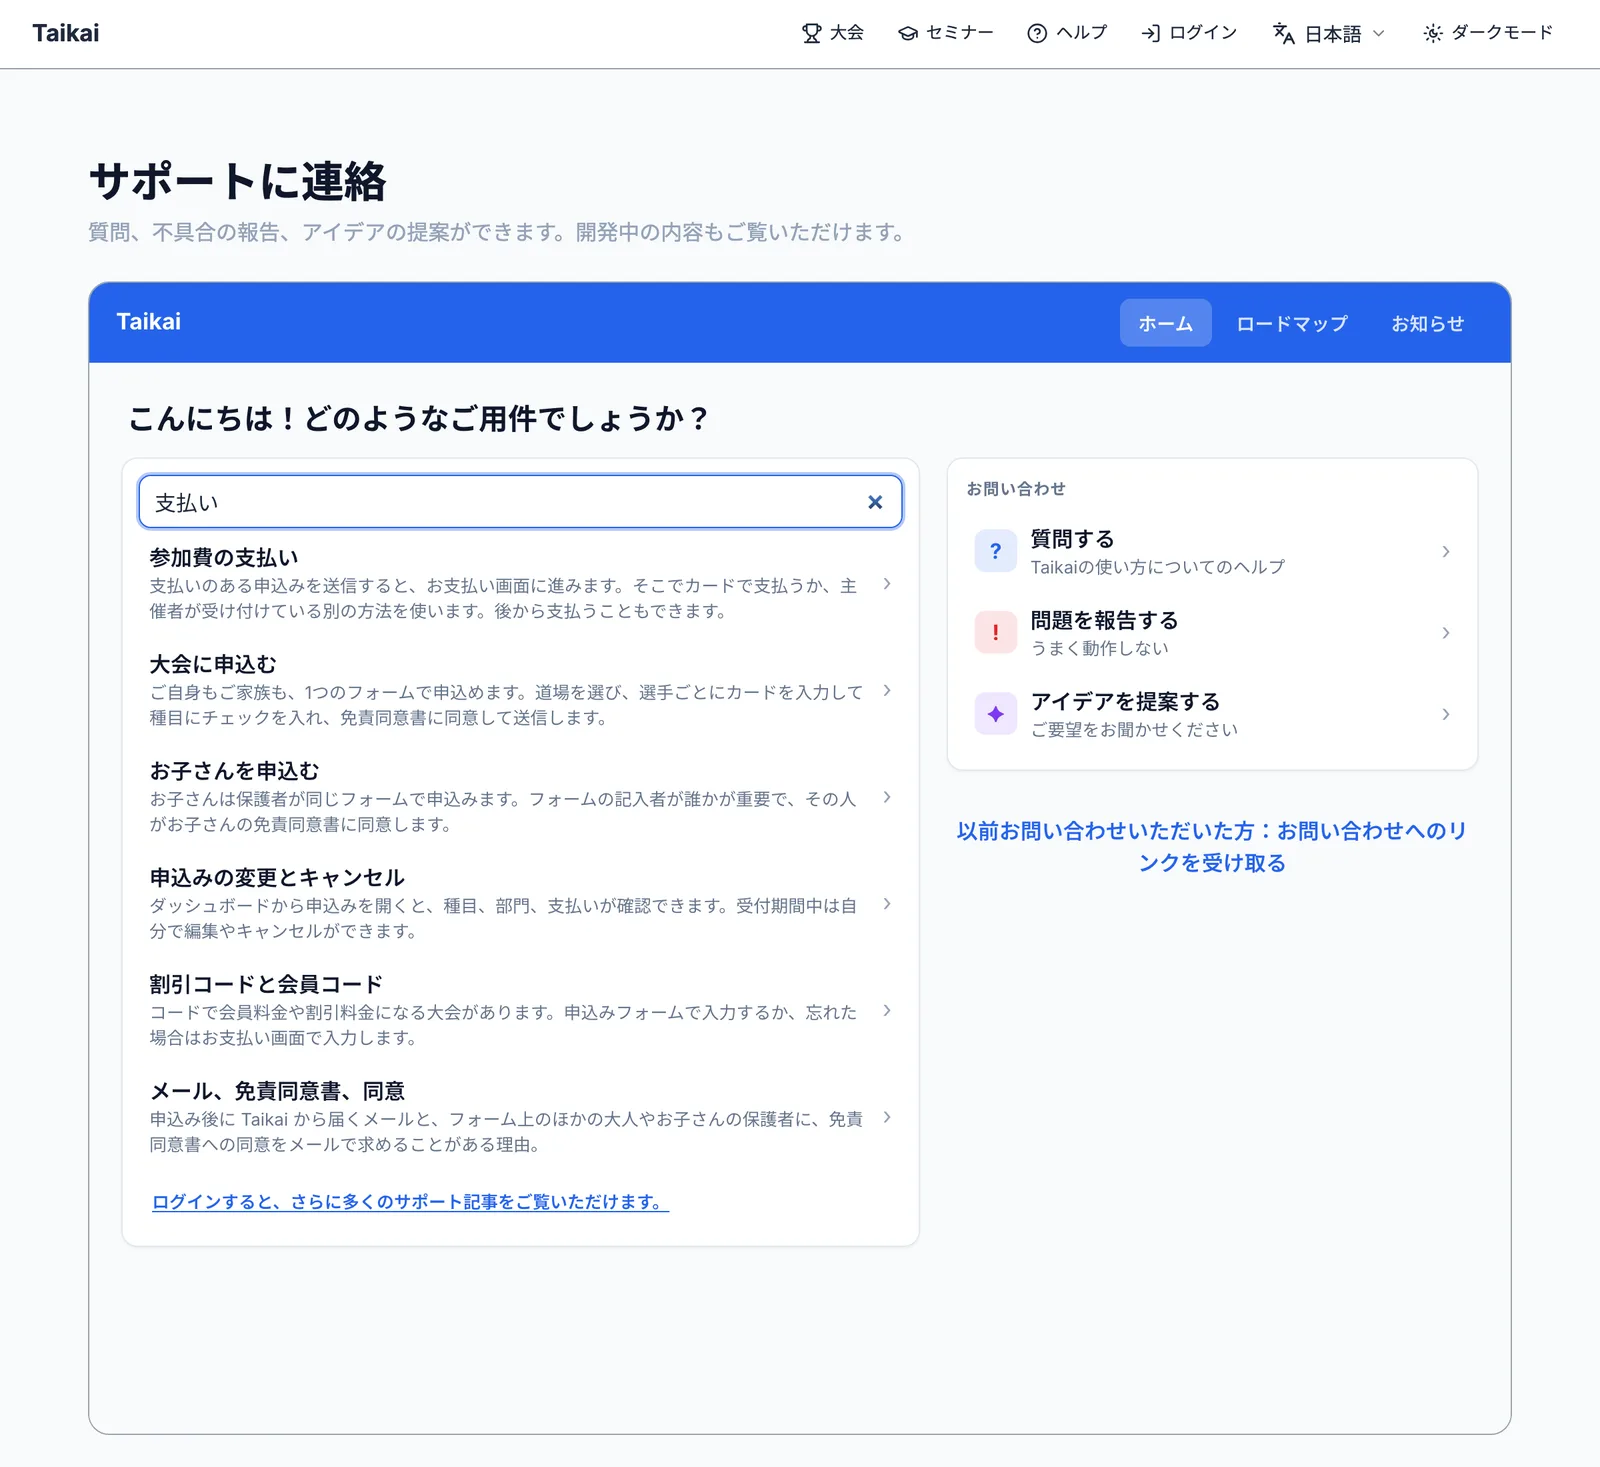Click the graduation cap icon beside セミナー
This screenshot has width=1600, height=1467.
pos(908,33)
